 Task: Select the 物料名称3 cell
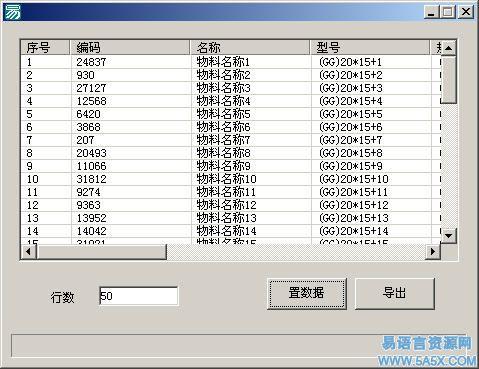tap(251, 88)
